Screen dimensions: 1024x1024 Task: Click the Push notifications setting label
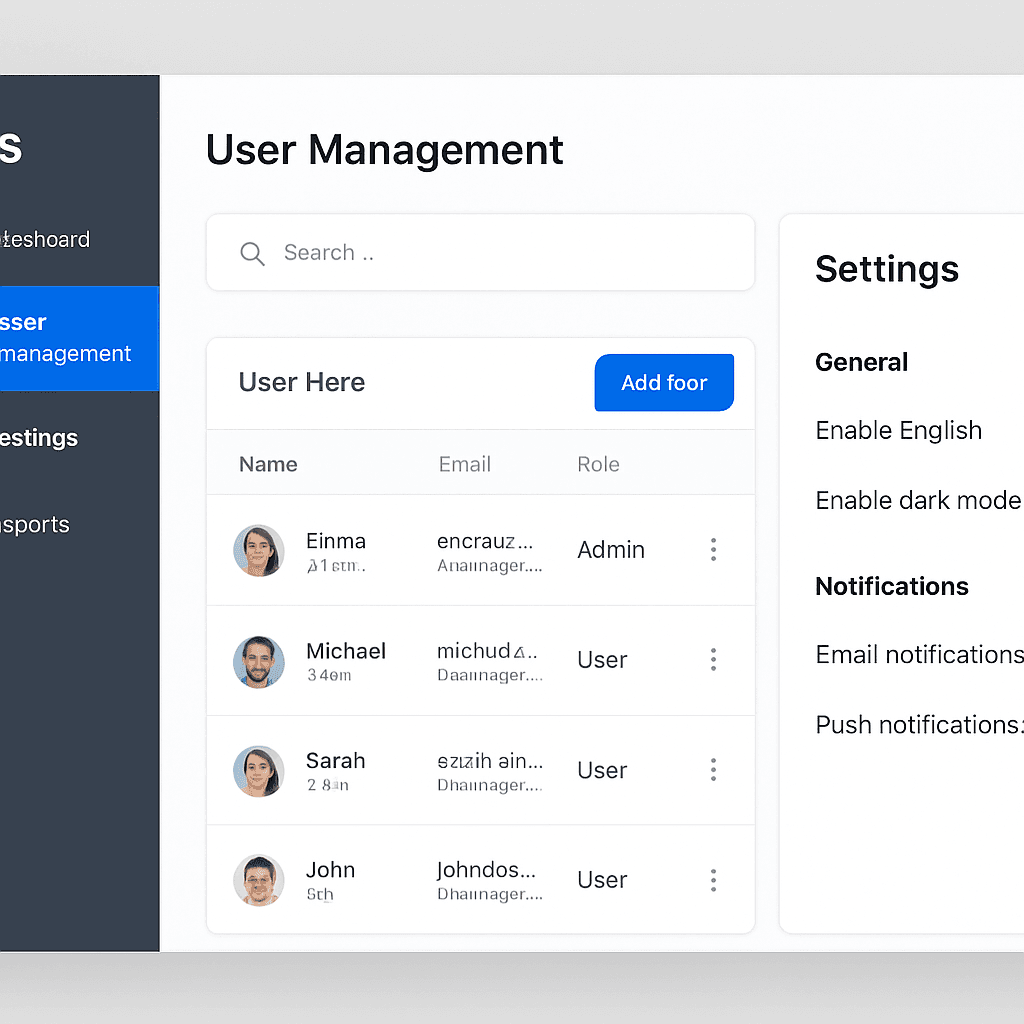tap(920, 725)
